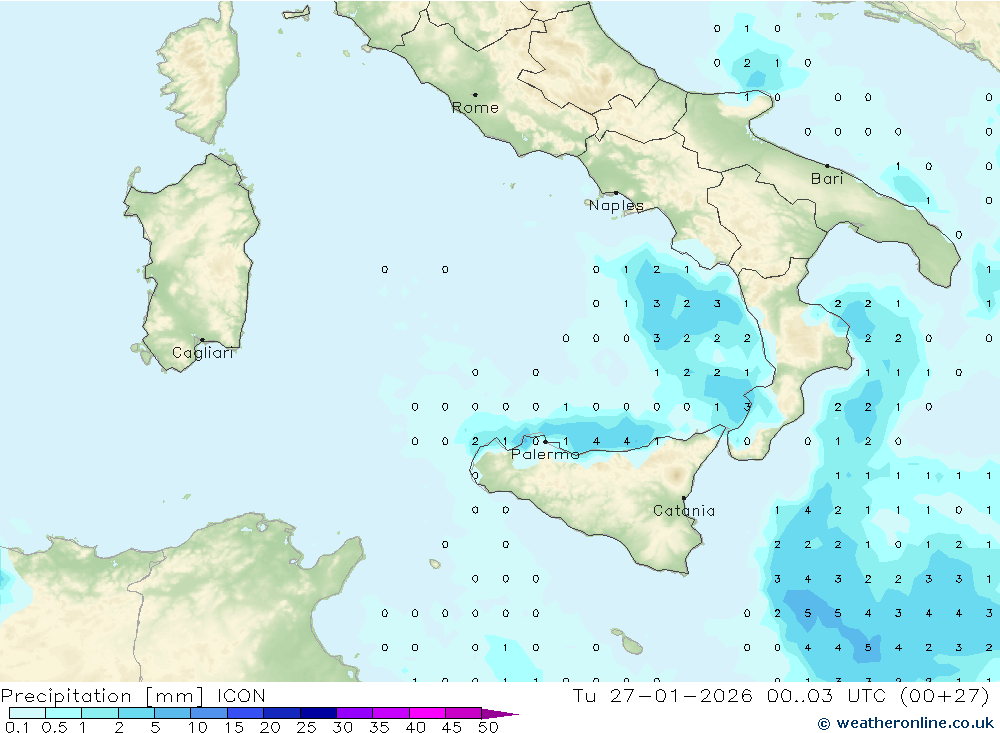Pick the 35–40 mm legend swatch
This screenshot has height=733, width=1000.
(x=390, y=713)
